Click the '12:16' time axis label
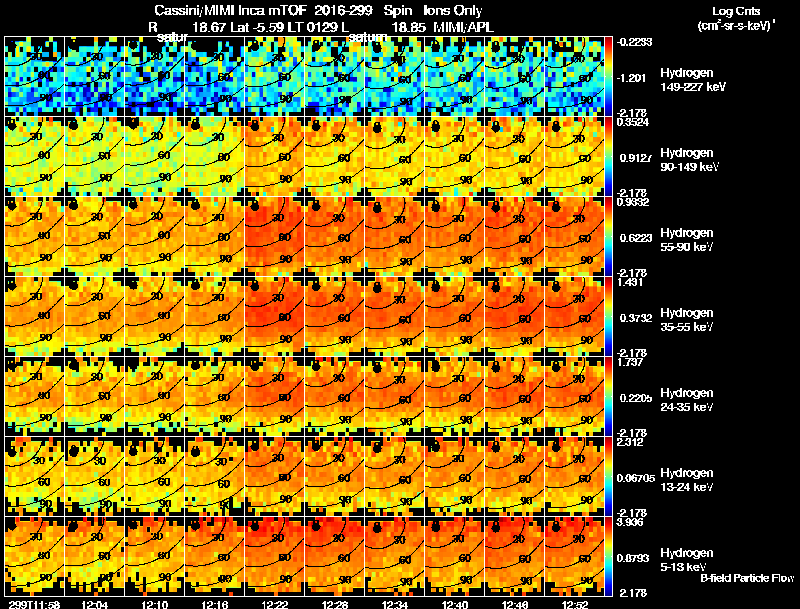Screen dimensions: 800x609 click(215, 604)
